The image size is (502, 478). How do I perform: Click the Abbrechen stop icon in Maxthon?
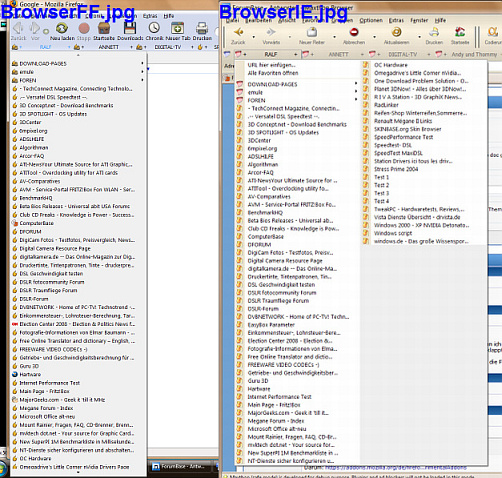(x=354, y=32)
